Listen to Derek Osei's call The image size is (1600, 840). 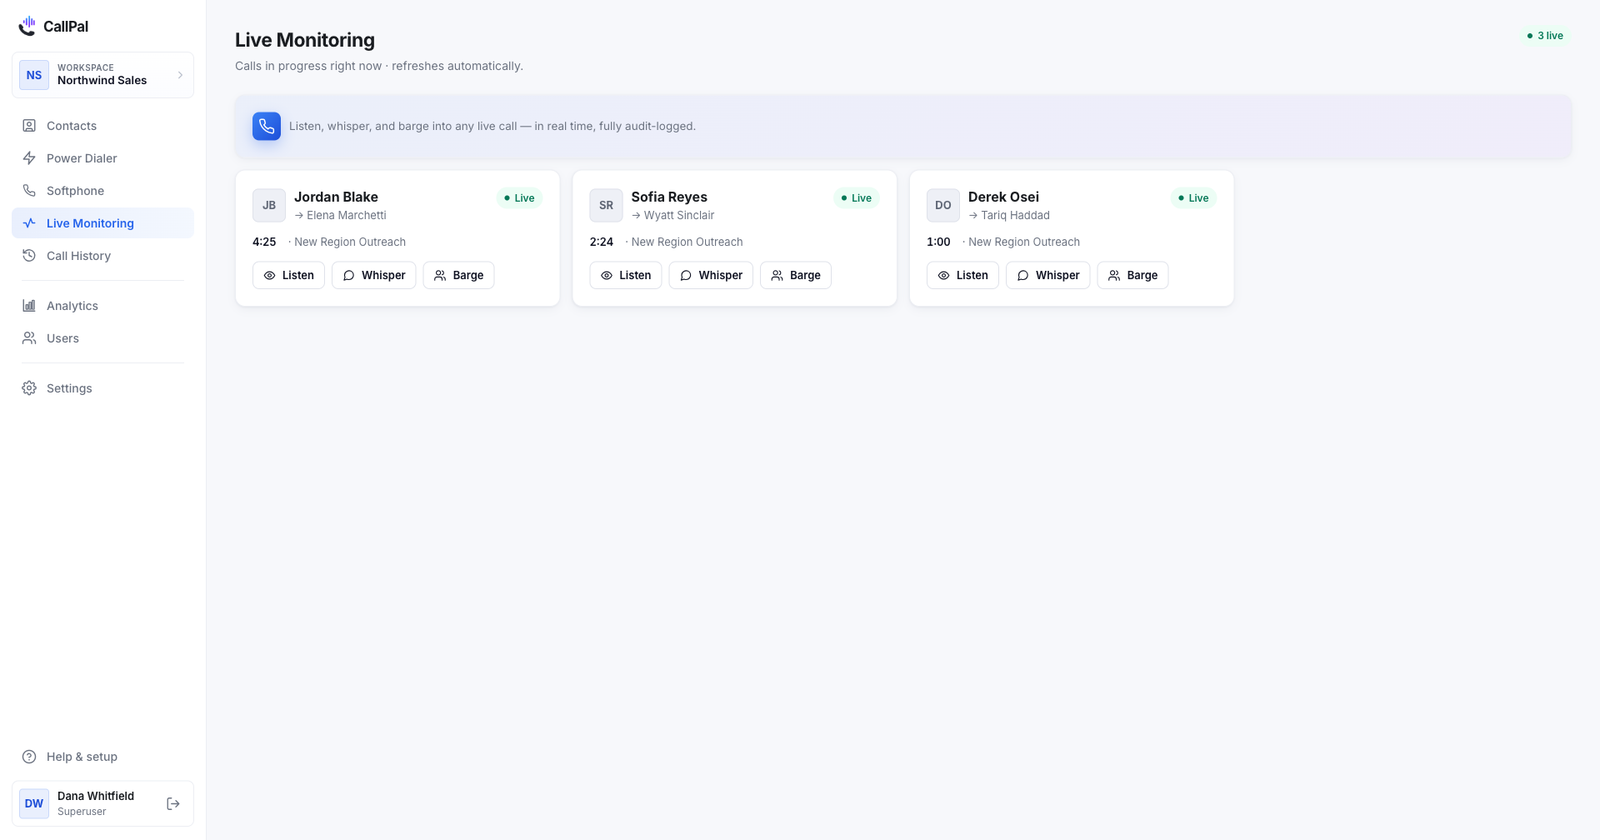click(x=963, y=275)
